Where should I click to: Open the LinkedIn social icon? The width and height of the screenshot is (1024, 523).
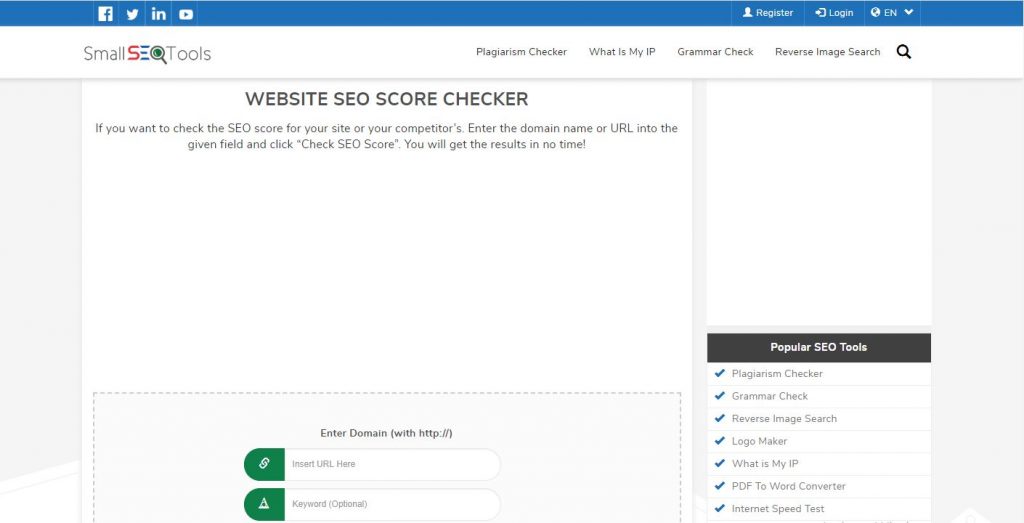[x=159, y=14]
